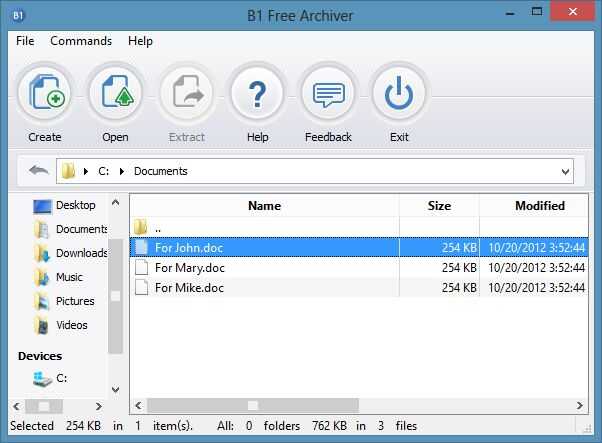Click the Exit power icon
Image resolution: width=602 pixels, height=443 pixels.
(x=399, y=93)
